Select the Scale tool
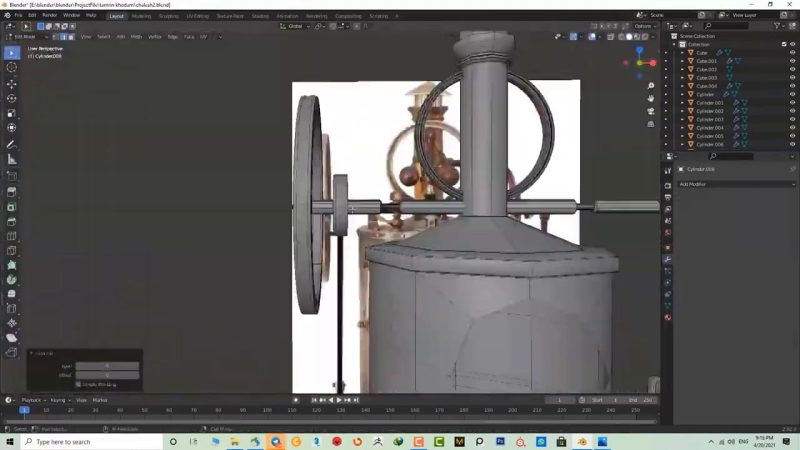This screenshot has height=450, width=800. (x=12, y=113)
